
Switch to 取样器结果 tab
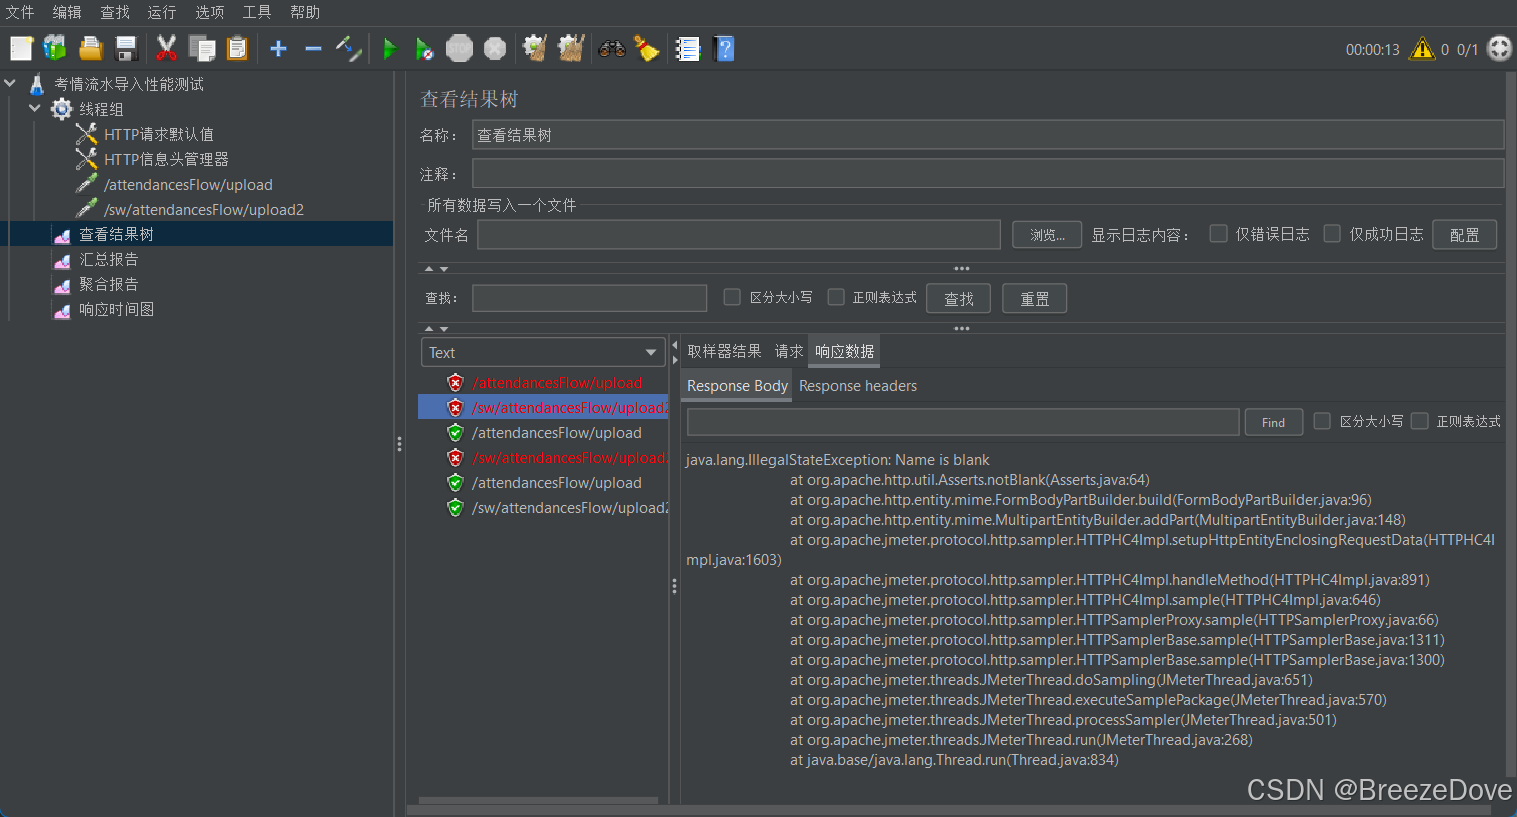(x=724, y=351)
